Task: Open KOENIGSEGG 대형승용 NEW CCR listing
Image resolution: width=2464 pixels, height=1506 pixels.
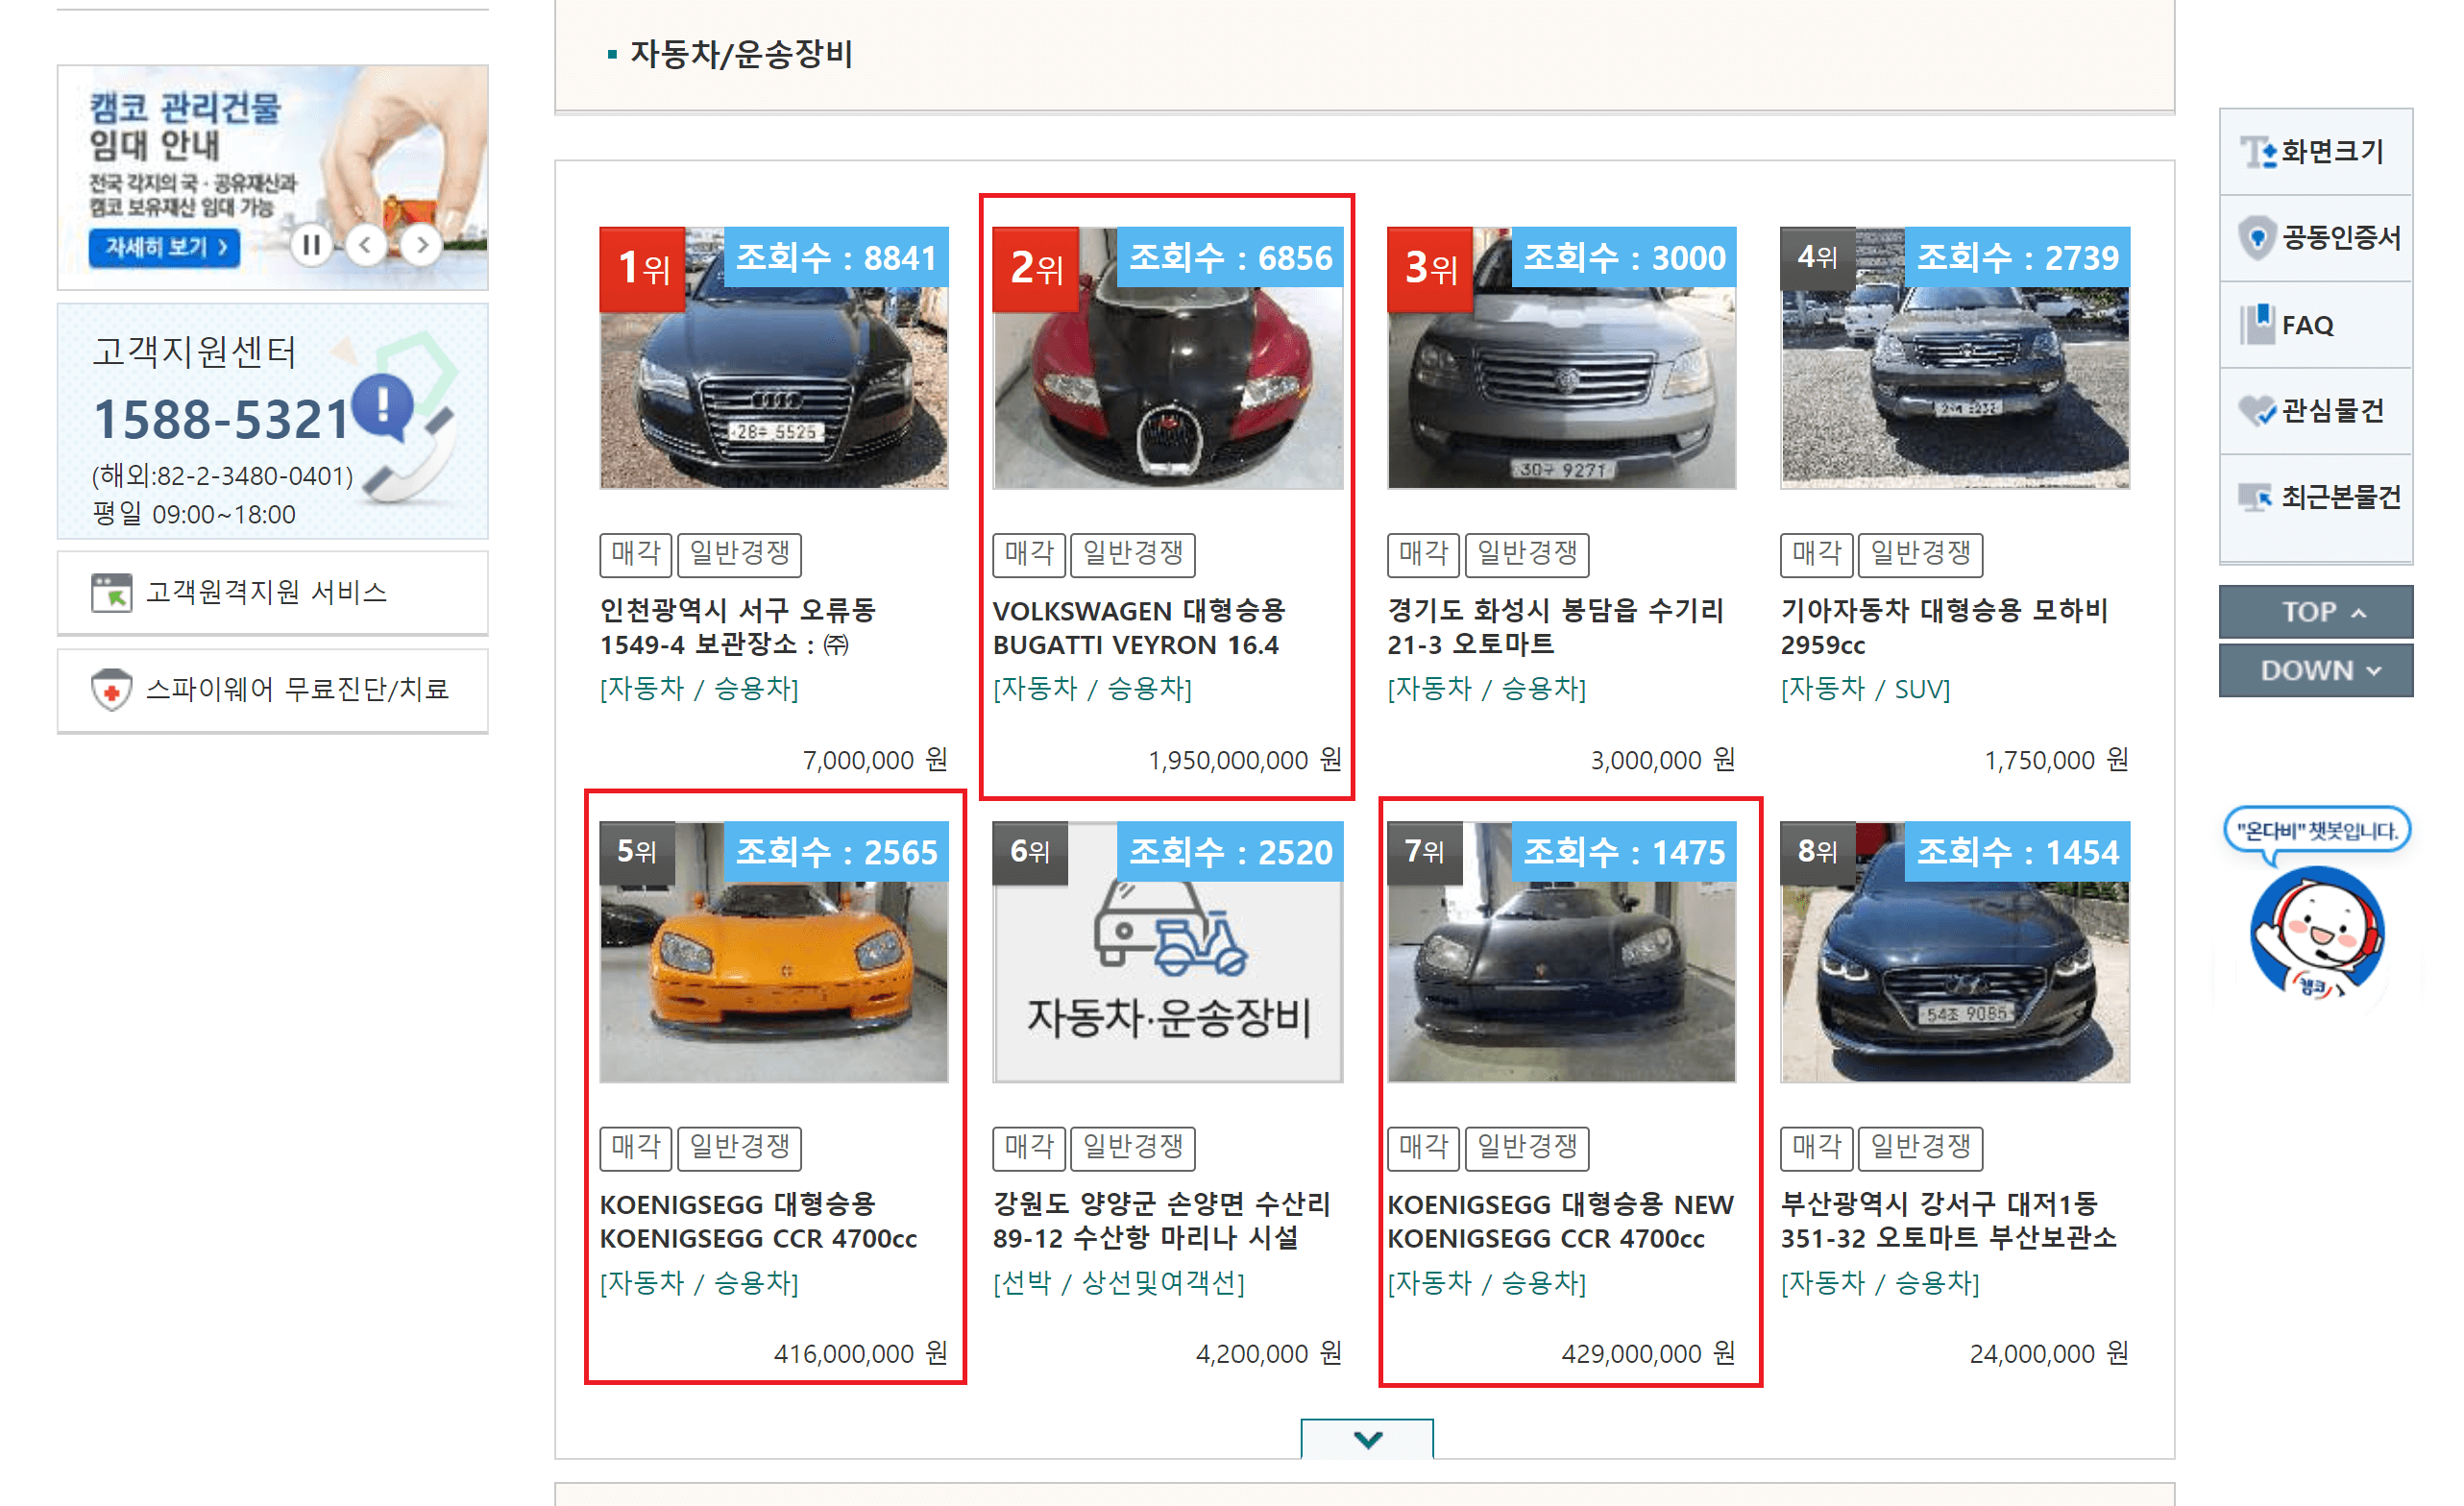Action: tap(1560, 1221)
